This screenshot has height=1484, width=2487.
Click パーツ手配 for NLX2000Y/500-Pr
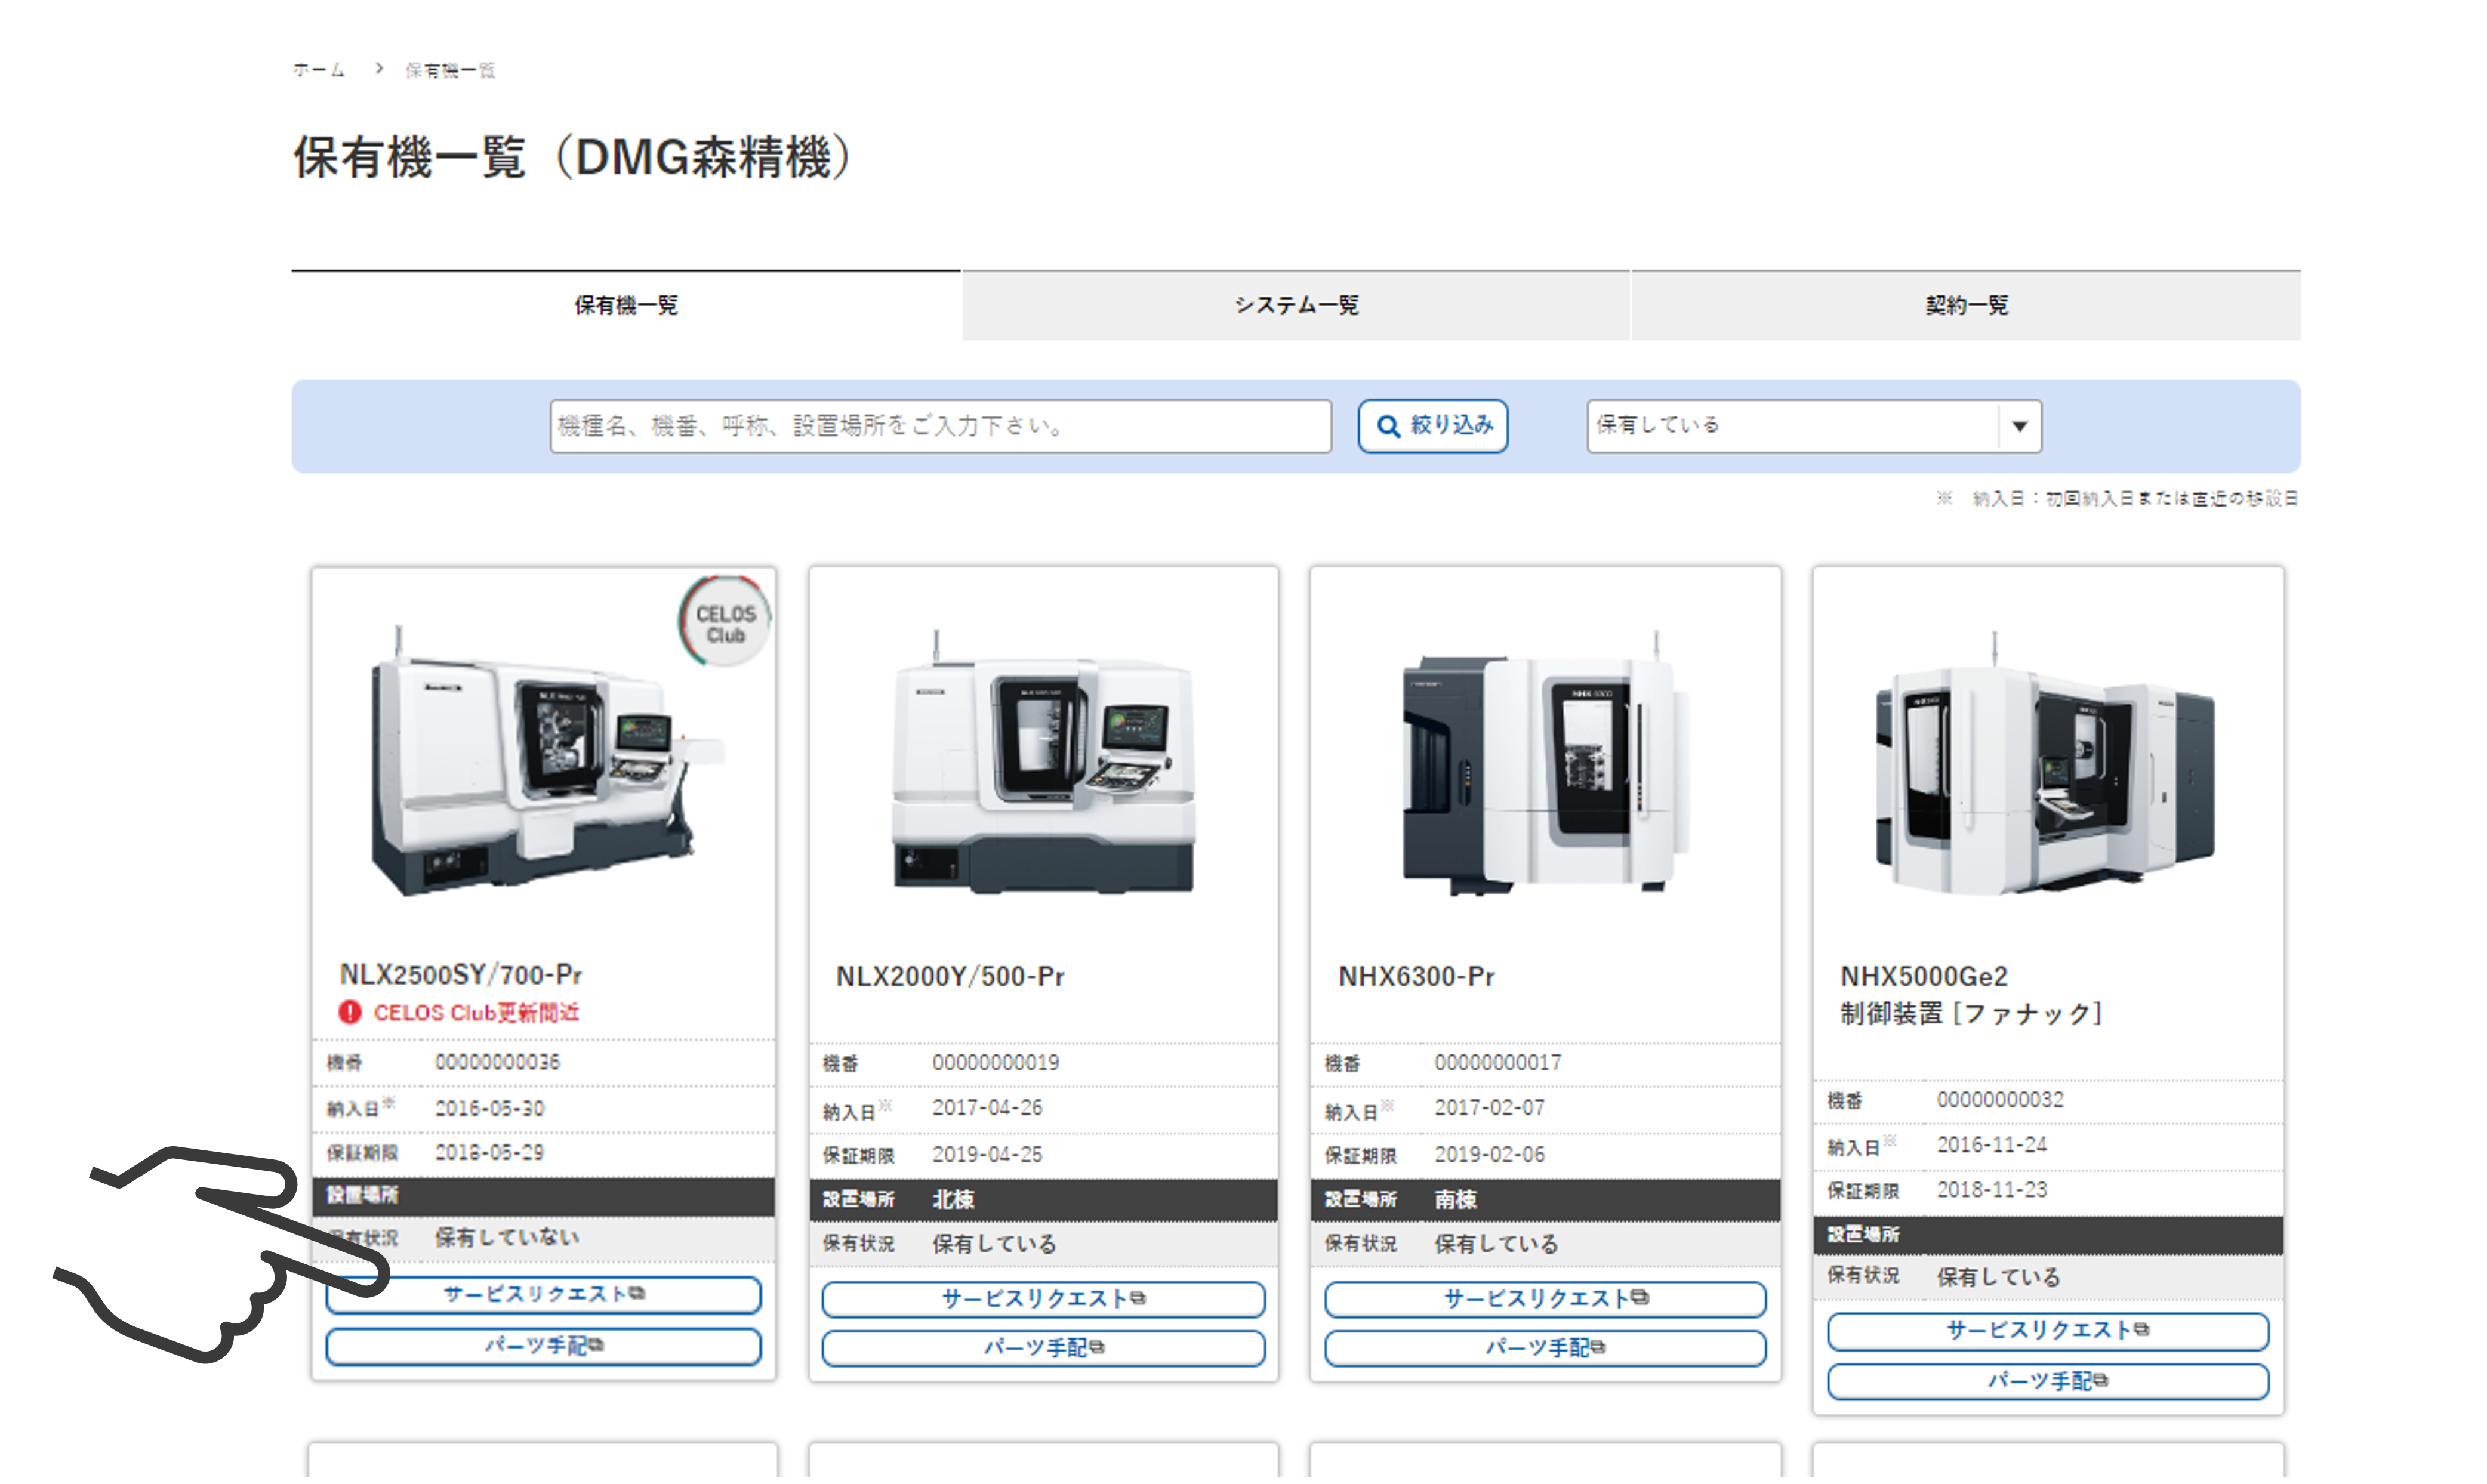pyautogui.click(x=1043, y=1348)
